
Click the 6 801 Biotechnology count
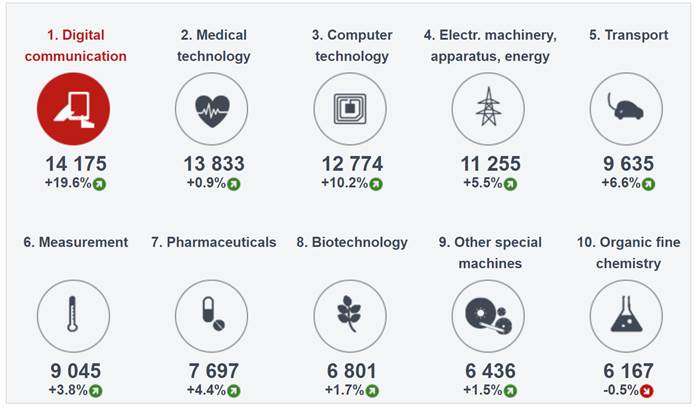(352, 371)
